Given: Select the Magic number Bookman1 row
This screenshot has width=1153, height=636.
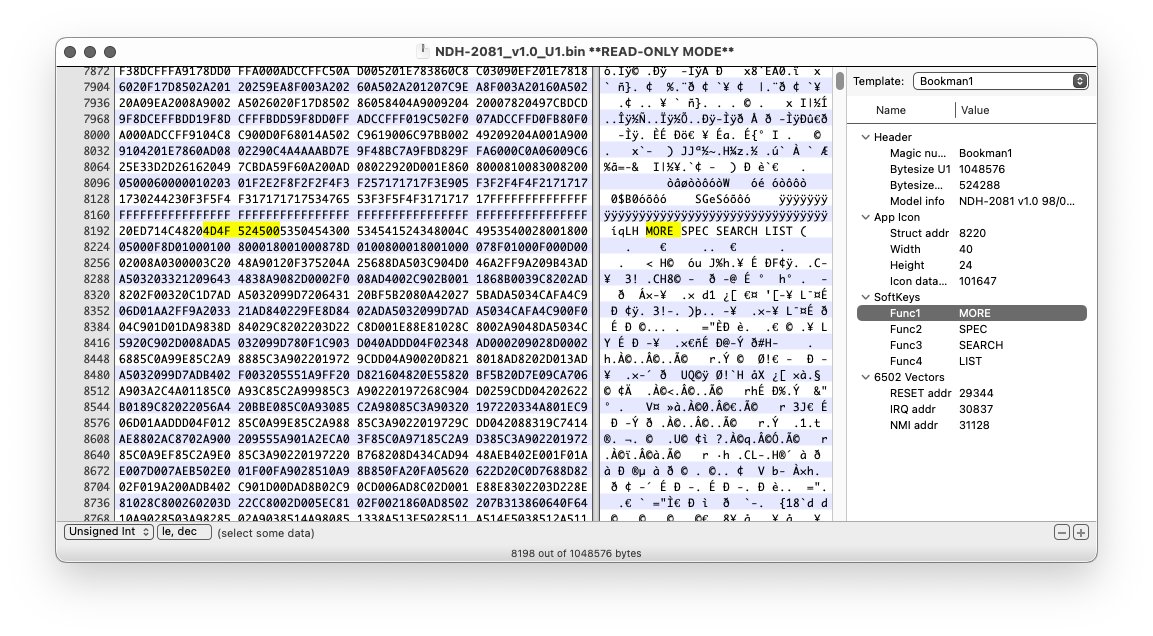Looking at the screenshot, I should click(x=971, y=153).
